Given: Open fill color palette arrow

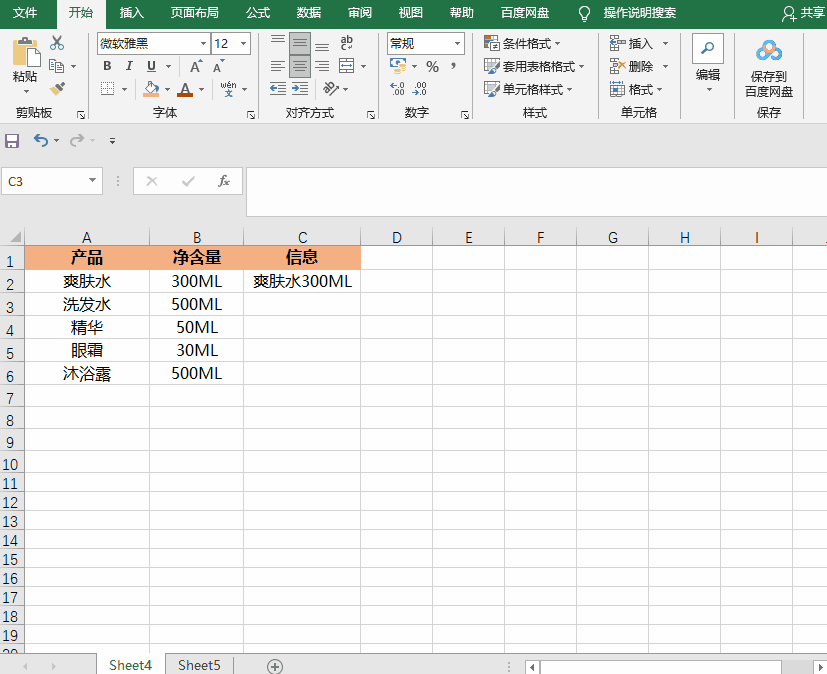Looking at the screenshot, I should click(167, 89).
